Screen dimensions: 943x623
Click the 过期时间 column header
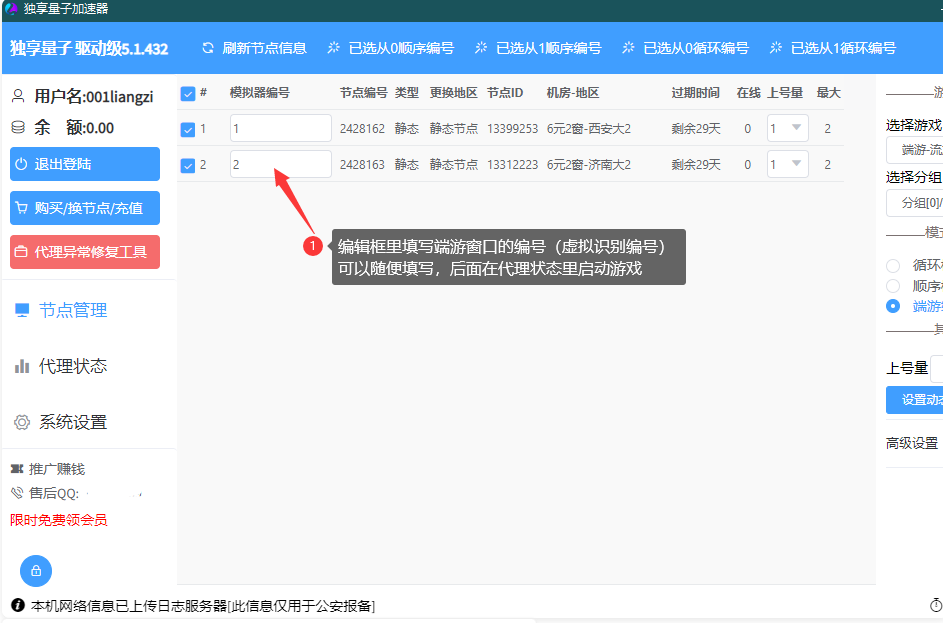pos(696,93)
